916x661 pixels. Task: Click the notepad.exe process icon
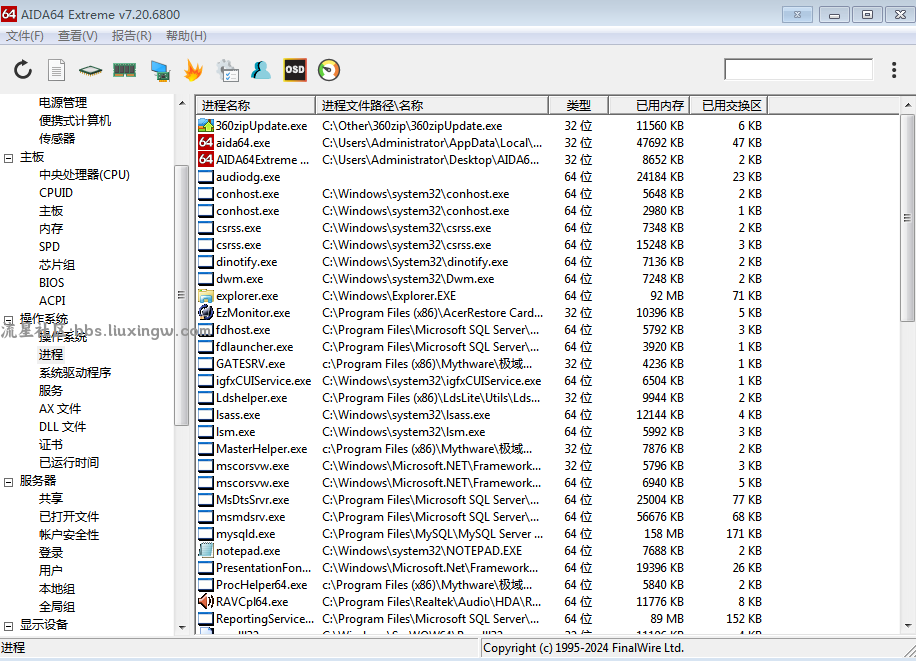(x=206, y=551)
